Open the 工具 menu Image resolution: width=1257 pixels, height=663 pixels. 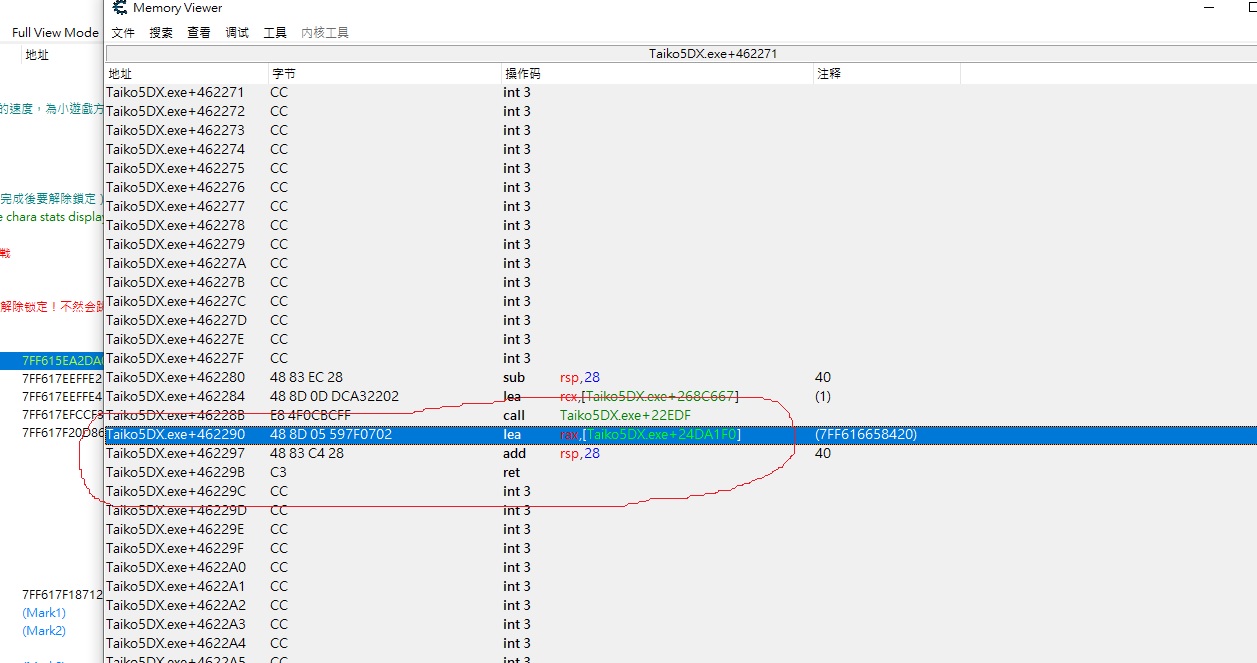tap(275, 33)
